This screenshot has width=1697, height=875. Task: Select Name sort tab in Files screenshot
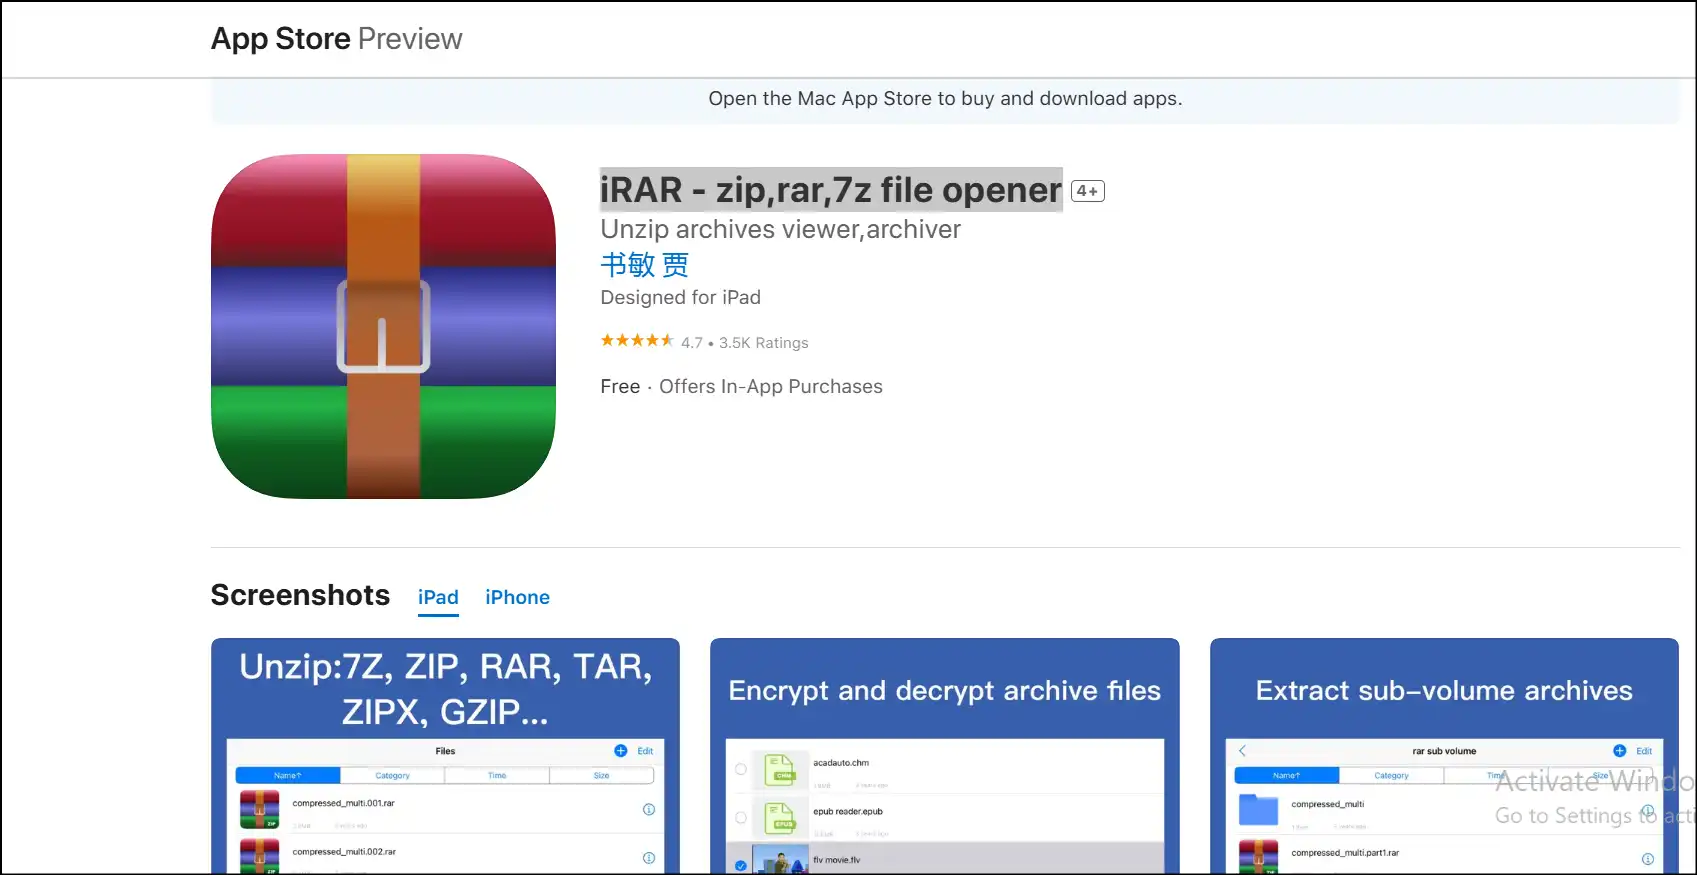click(288, 776)
